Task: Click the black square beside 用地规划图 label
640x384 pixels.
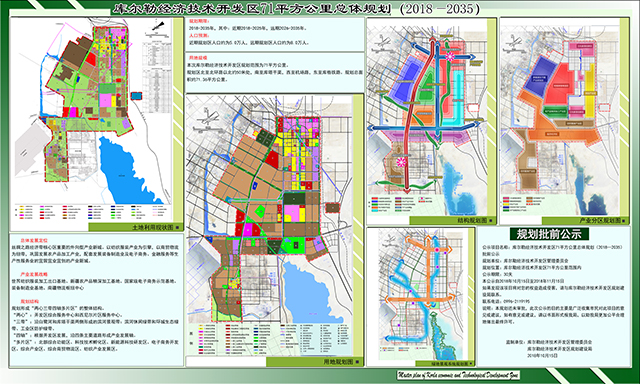Action: (x=357, y=362)
